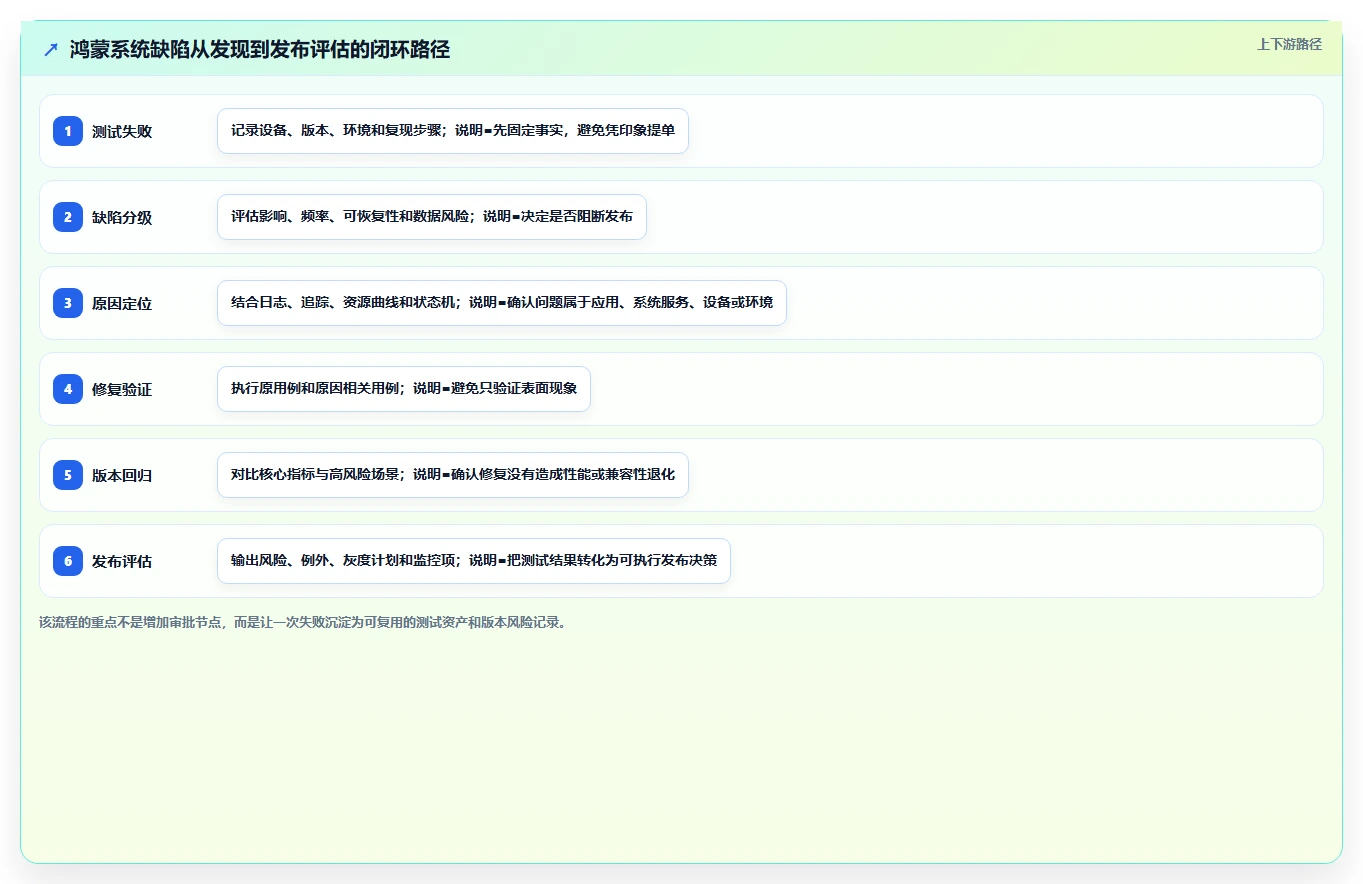The width and height of the screenshot is (1363, 884).
Task: Click the 上下游路径 label in header
Action: tap(1289, 44)
